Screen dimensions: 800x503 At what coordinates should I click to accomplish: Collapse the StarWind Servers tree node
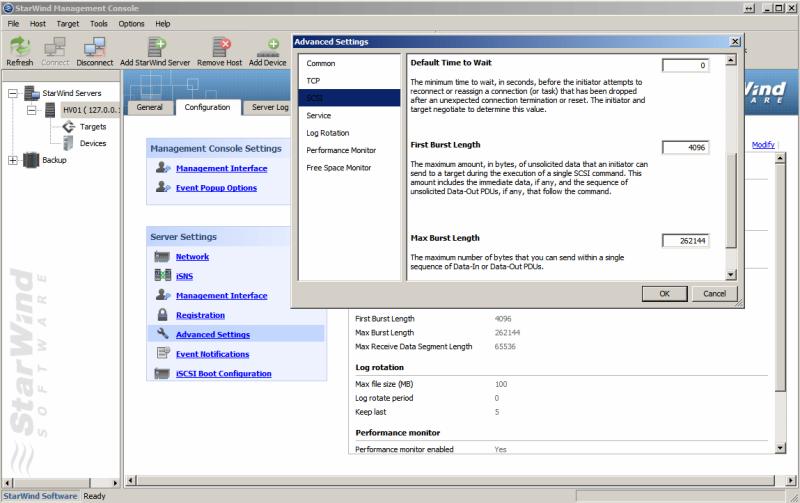[13, 93]
